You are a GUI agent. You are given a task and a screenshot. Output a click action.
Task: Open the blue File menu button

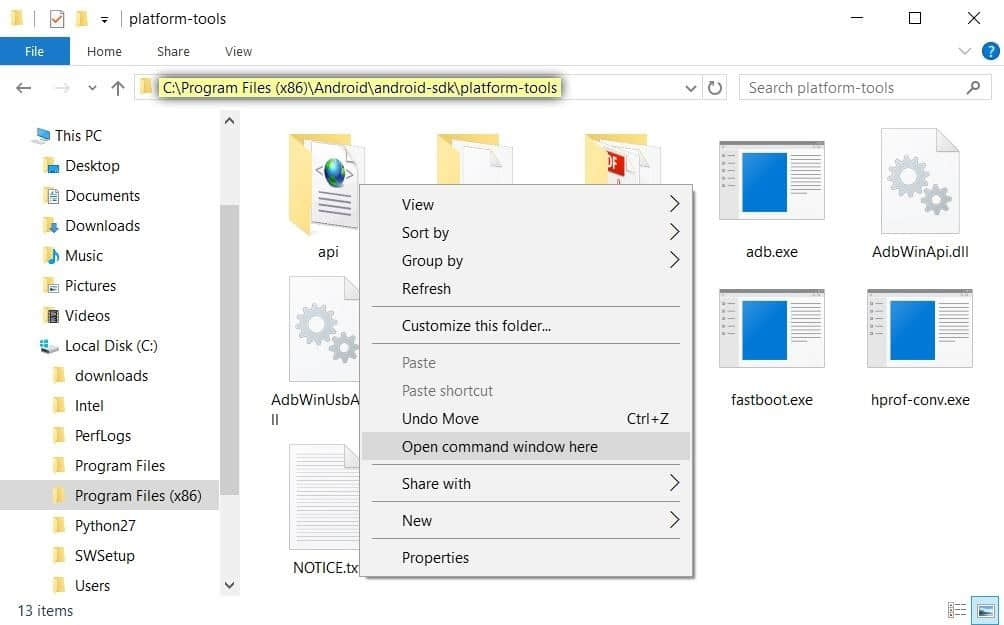point(34,51)
